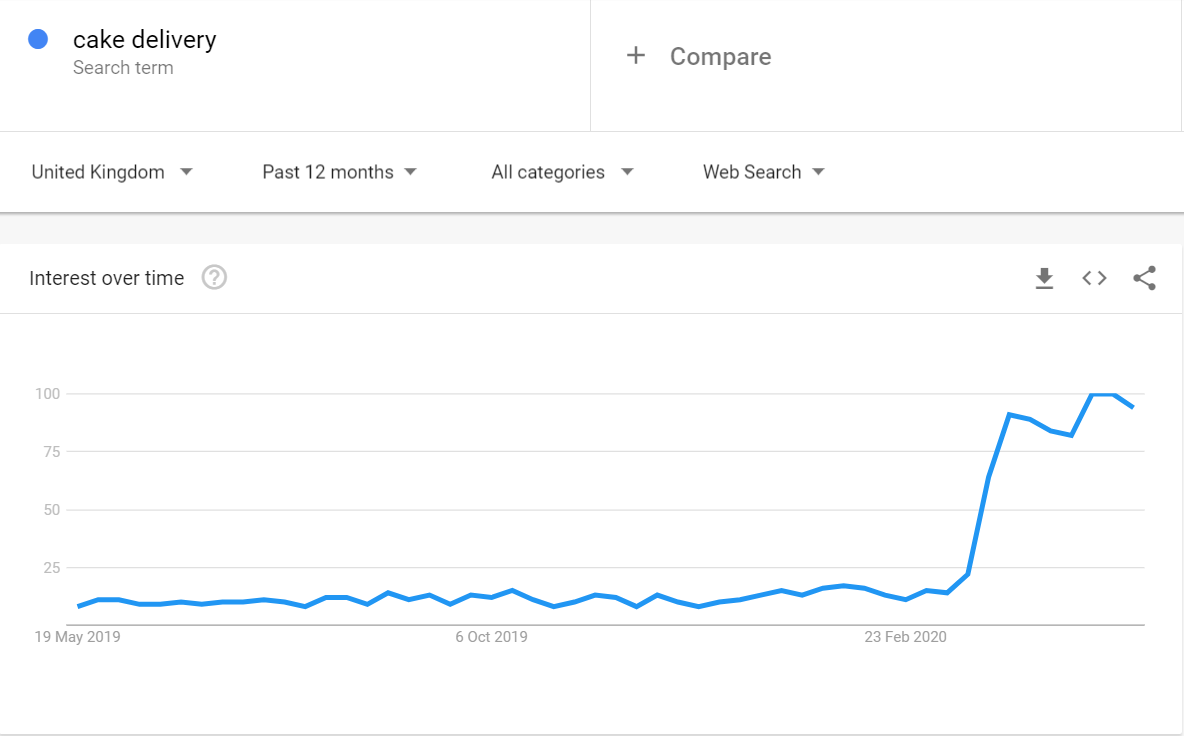Screen dimensions: 1184x736
Task: Open the embed code icon
Action: click(1095, 278)
